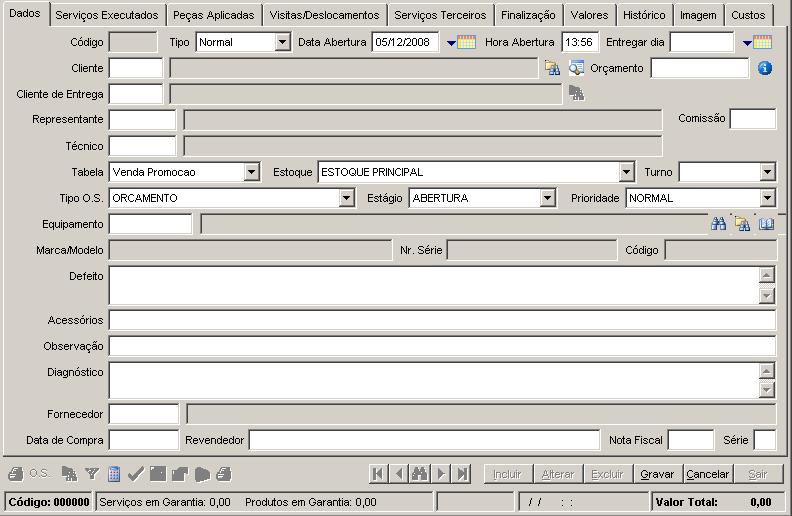The image size is (792, 516).
Task: Click into the Observação text field
Action: (442, 346)
